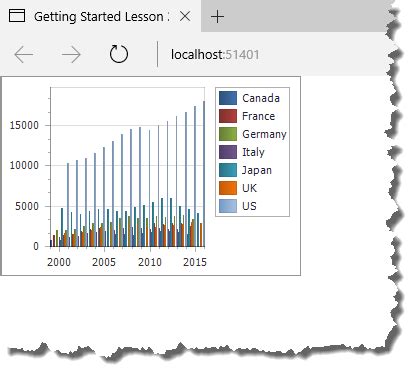Select the Getting Started Lesson tab
This screenshot has width=416, height=373.
coord(100,16)
